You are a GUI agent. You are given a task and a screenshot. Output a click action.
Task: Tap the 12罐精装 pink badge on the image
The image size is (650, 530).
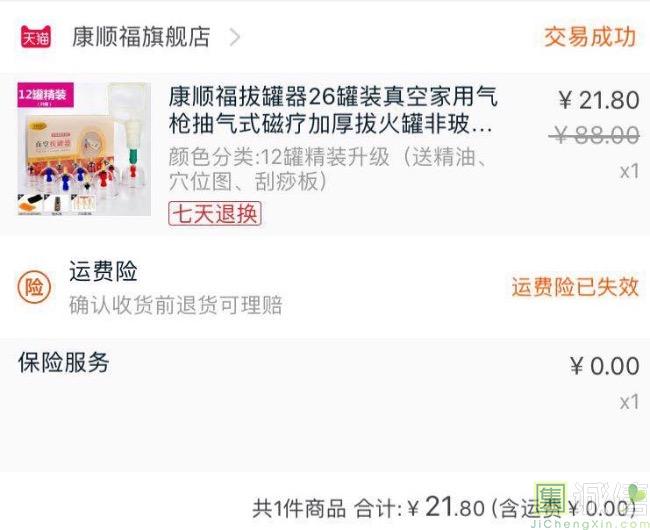45,95
